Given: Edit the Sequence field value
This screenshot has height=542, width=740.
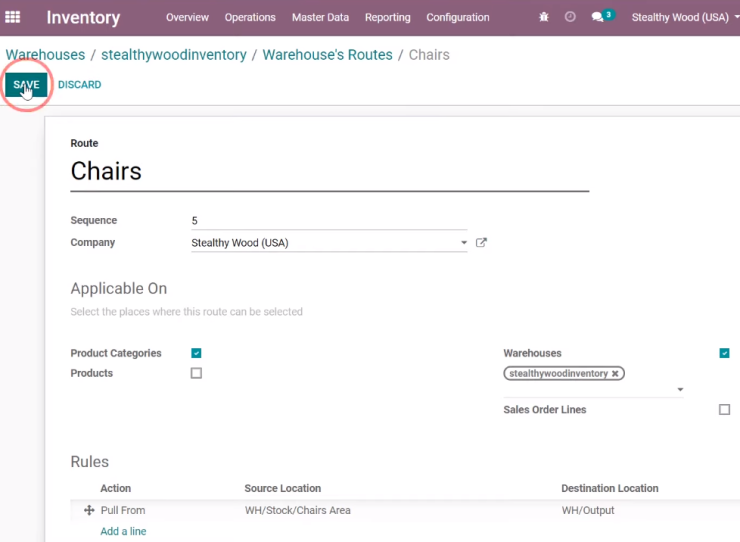Looking at the screenshot, I should pos(329,220).
